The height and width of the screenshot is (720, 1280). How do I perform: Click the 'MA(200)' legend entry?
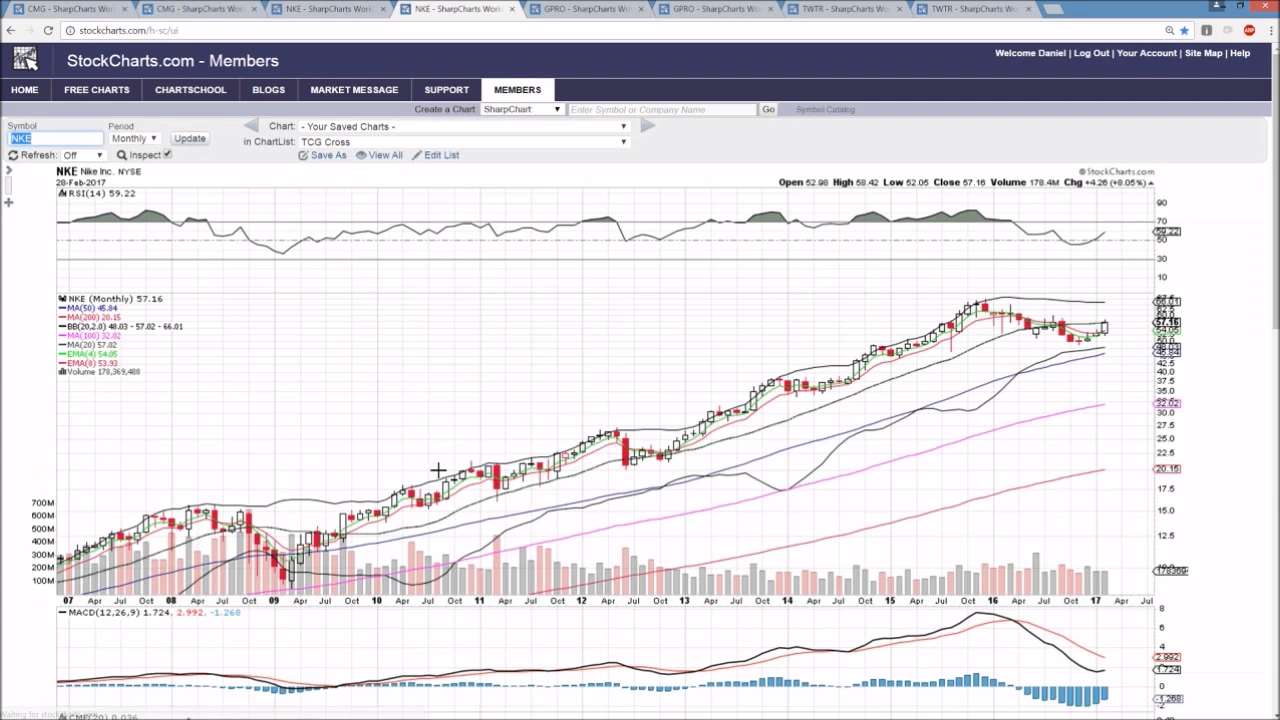(90, 317)
